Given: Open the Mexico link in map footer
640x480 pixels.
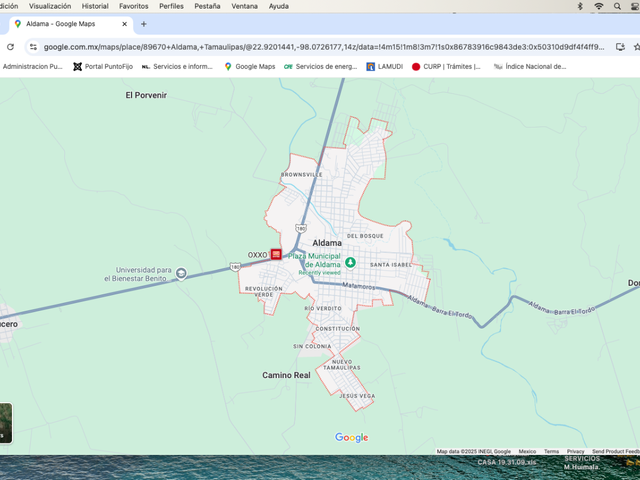Looking at the screenshot, I should (x=527, y=451).
